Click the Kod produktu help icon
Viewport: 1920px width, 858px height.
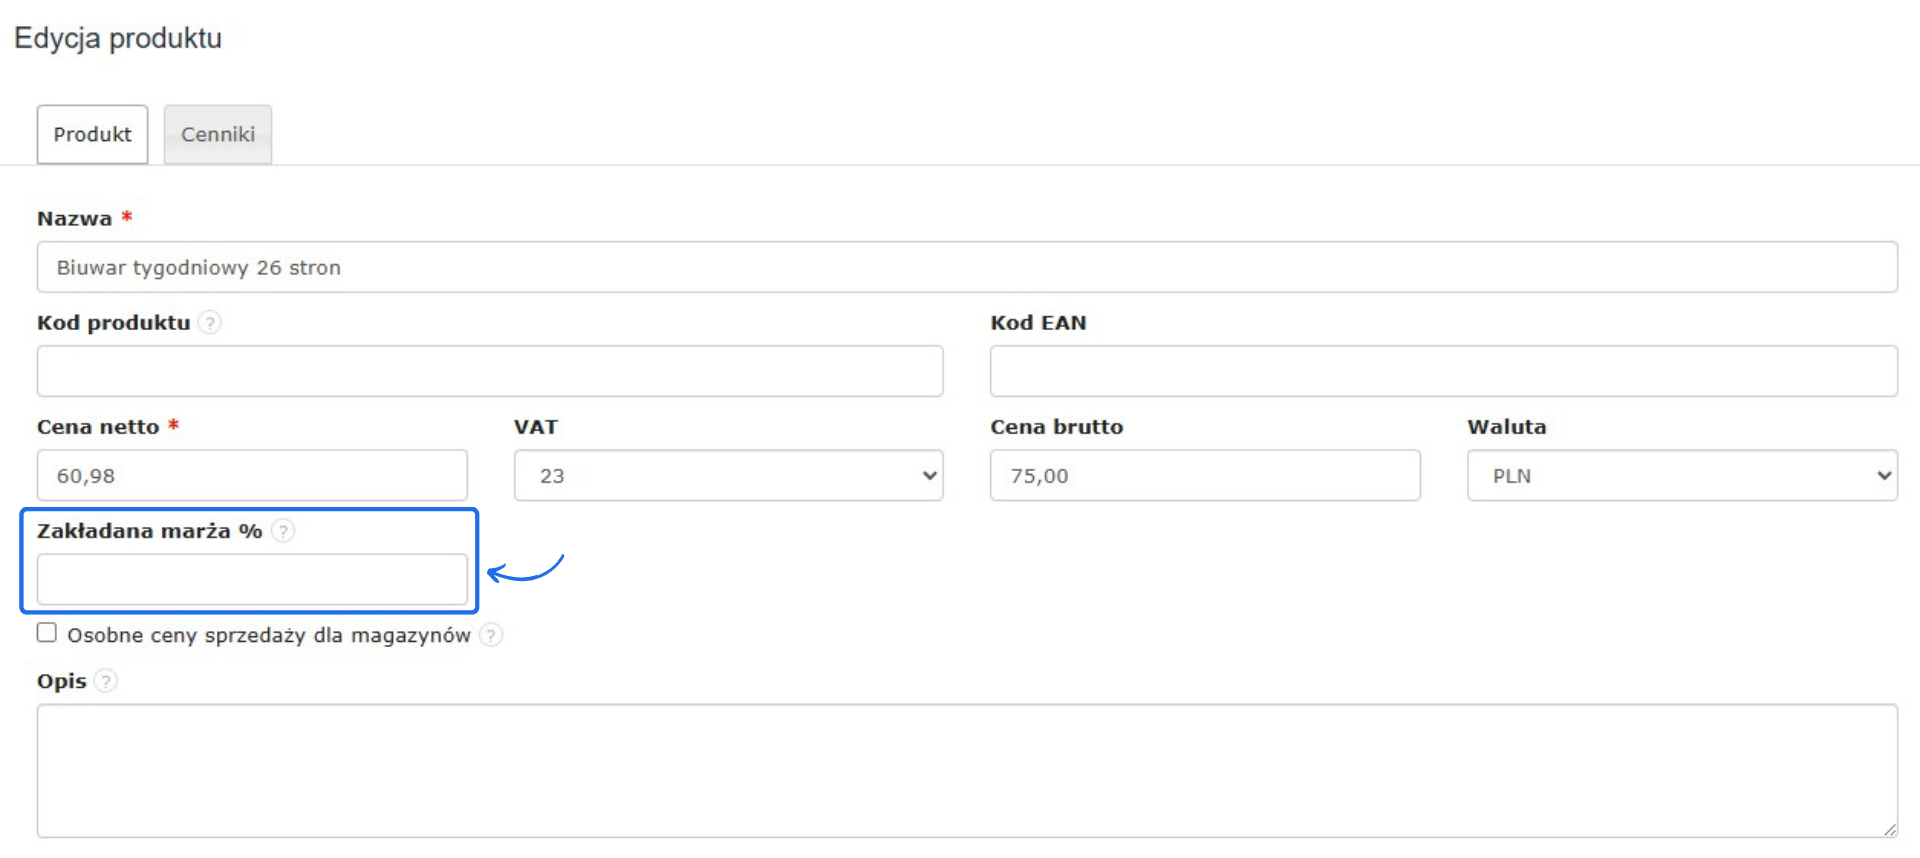click(209, 323)
